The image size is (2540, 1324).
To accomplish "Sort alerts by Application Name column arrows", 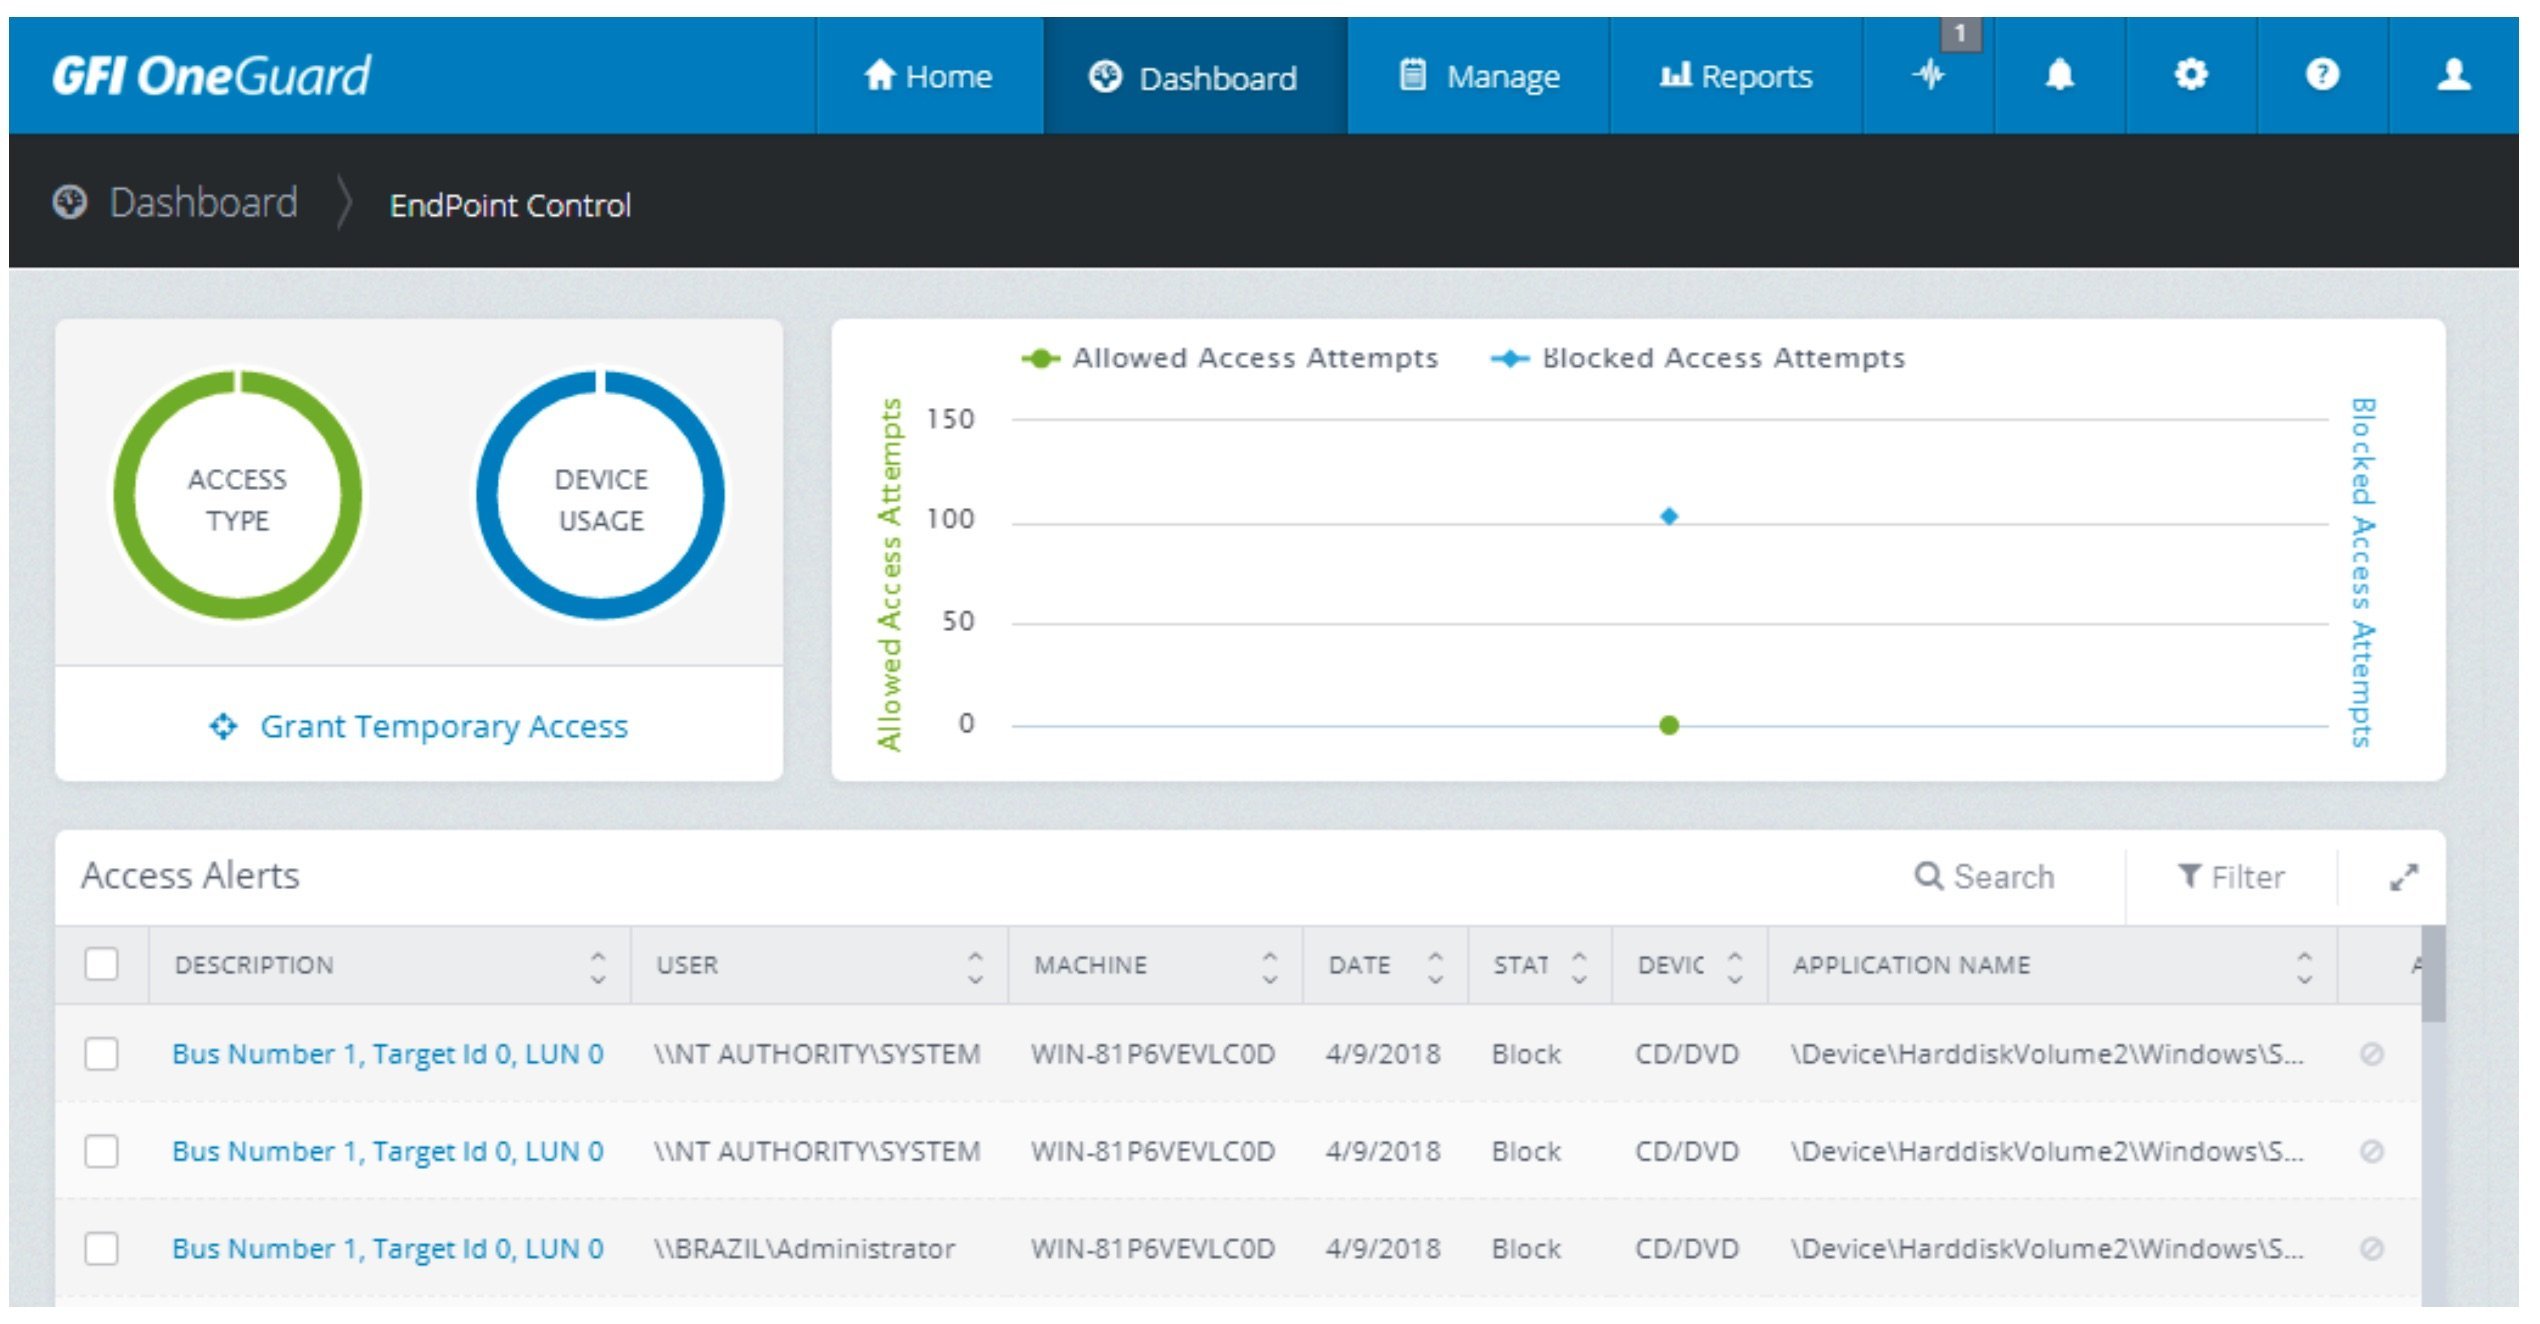I will pos(2304,966).
